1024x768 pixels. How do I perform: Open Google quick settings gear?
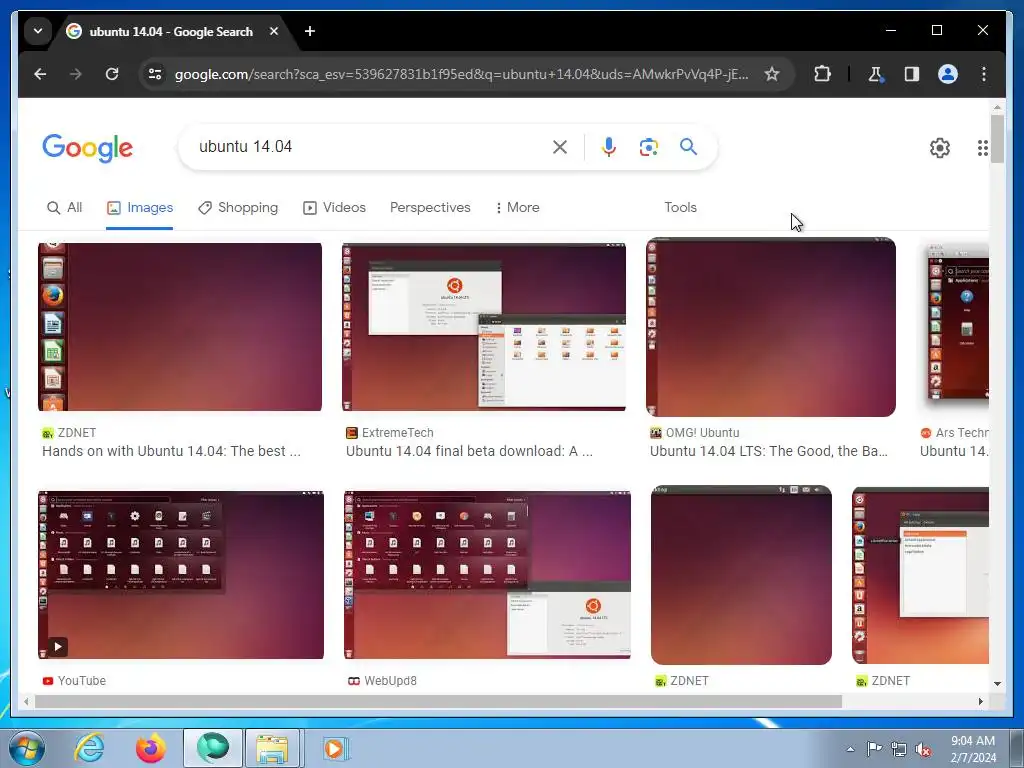tap(940, 148)
